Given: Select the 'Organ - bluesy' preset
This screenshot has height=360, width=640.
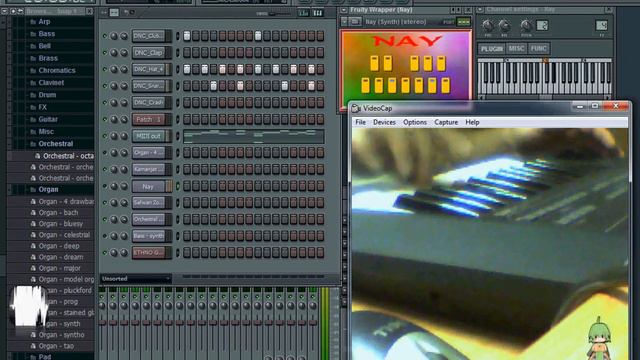Looking at the screenshot, I should pos(60,224).
